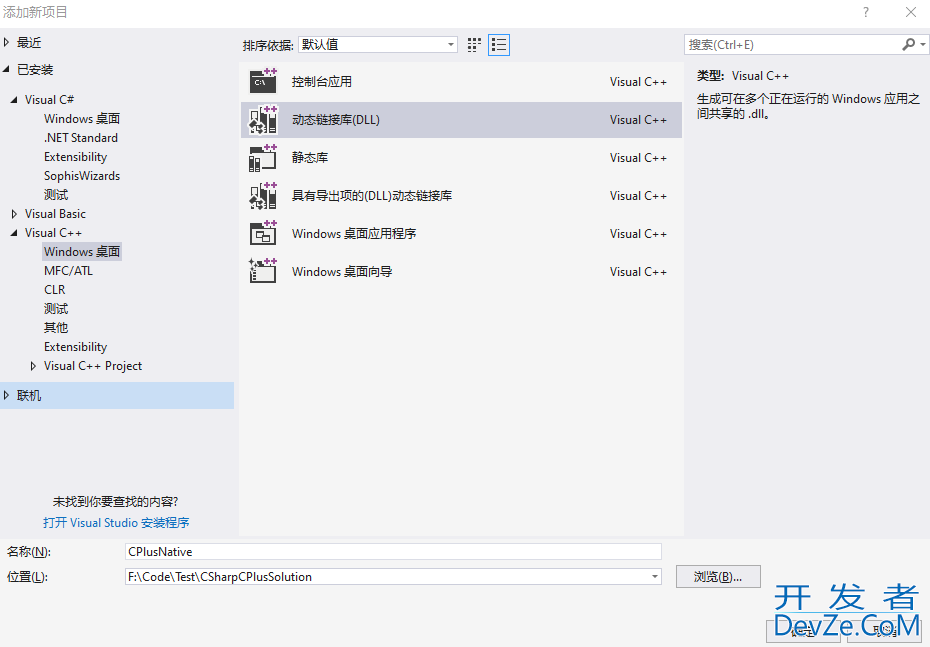Open Visual Studio installer link
The width and height of the screenshot is (930, 647).
(x=116, y=522)
